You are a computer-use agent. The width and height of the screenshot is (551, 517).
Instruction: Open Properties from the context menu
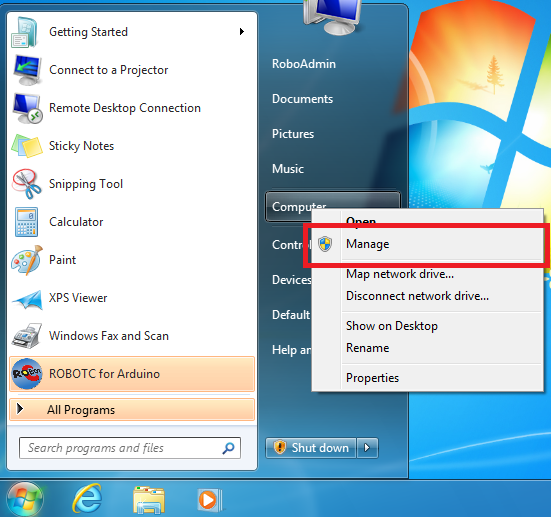[x=372, y=378]
